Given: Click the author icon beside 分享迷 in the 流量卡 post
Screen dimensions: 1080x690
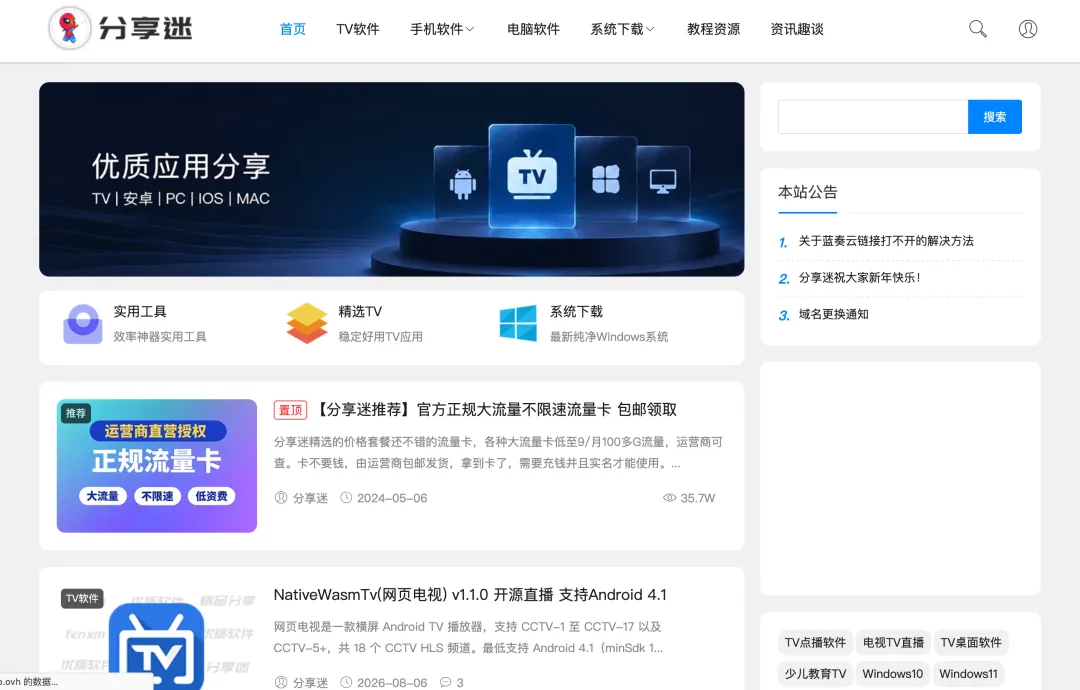Looking at the screenshot, I should (280, 497).
